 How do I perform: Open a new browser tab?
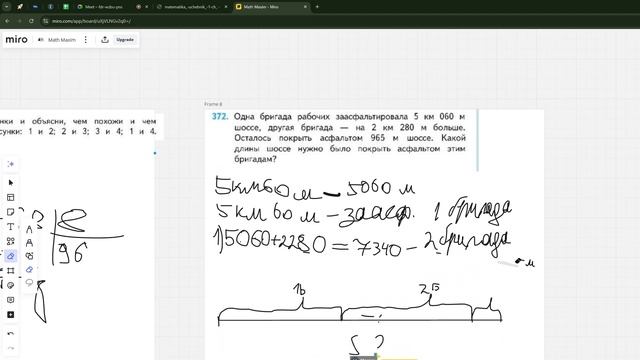pos(317,7)
